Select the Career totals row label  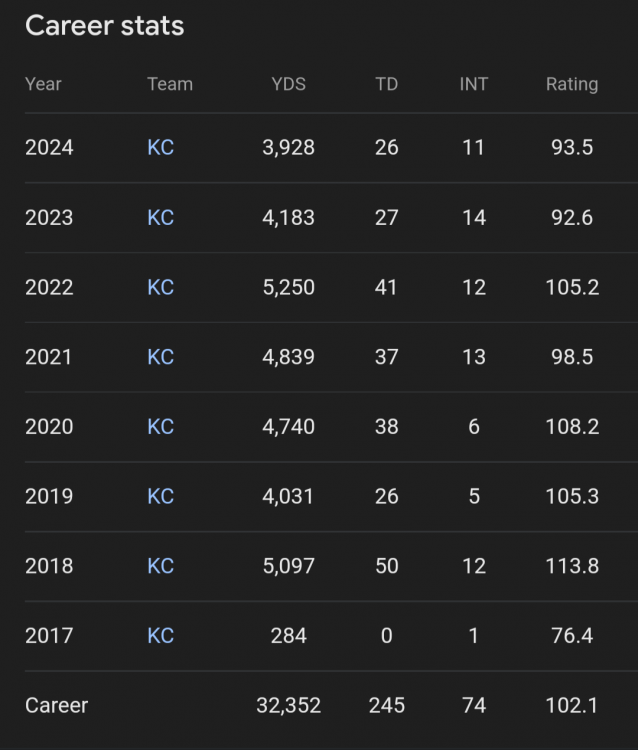[x=56, y=706]
